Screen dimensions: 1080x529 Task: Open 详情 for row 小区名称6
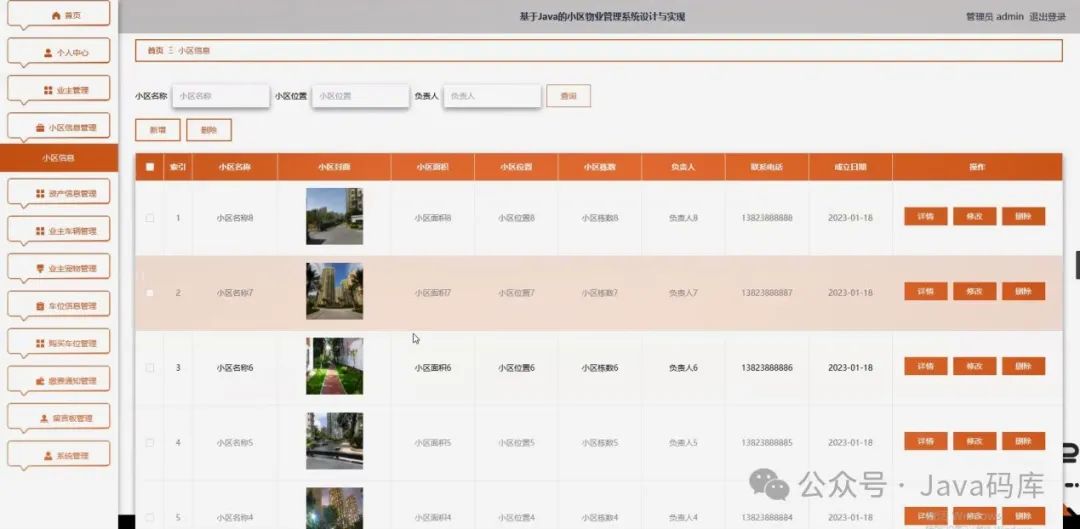[x=926, y=366]
